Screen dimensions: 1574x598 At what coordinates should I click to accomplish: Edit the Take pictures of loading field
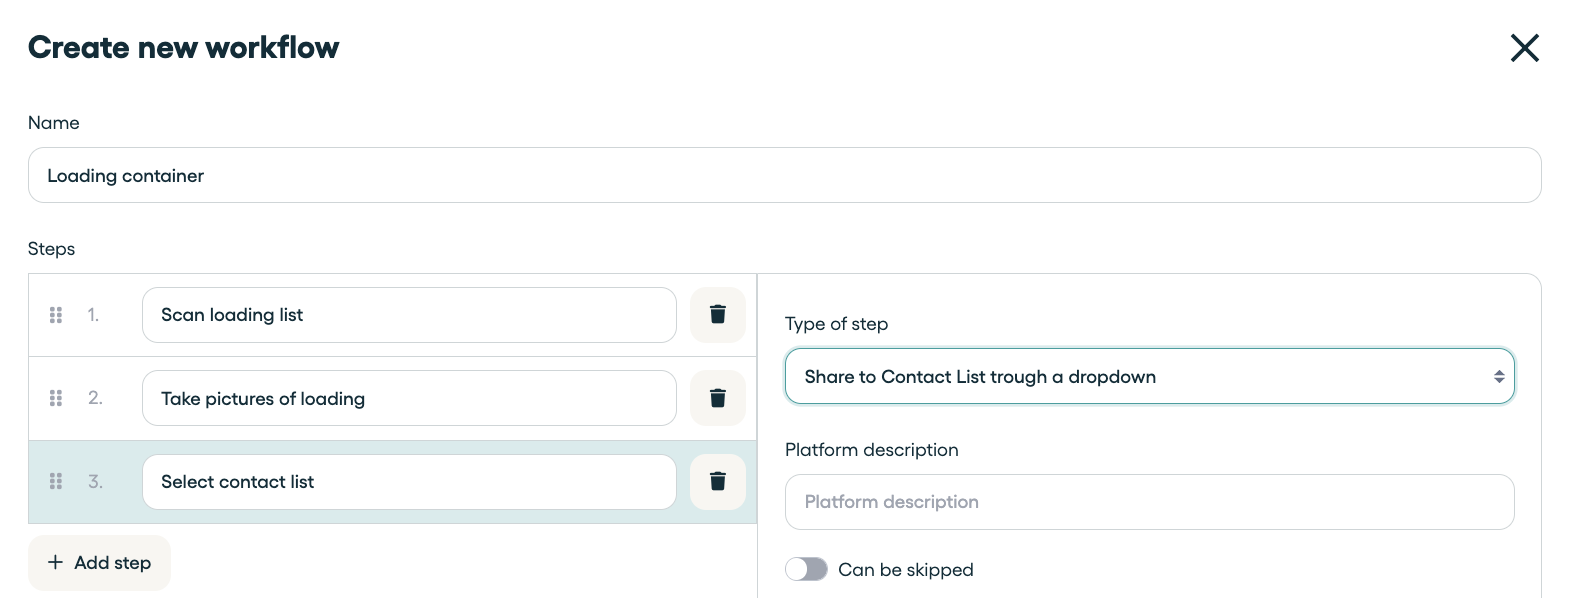[408, 398]
